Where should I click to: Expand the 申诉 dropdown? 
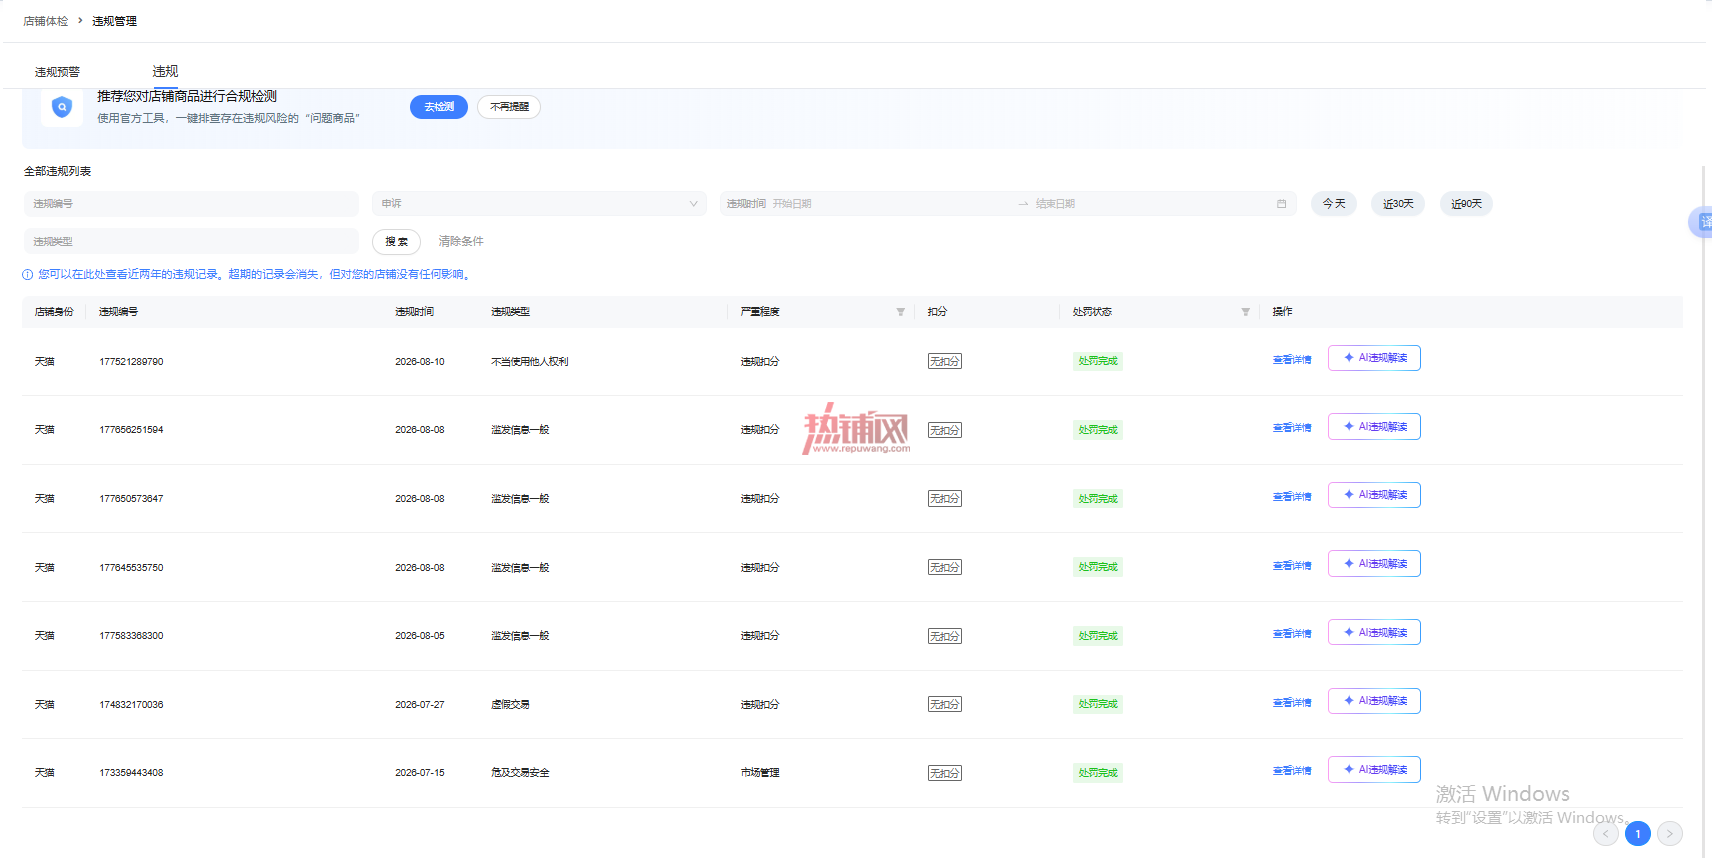click(x=540, y=204)
